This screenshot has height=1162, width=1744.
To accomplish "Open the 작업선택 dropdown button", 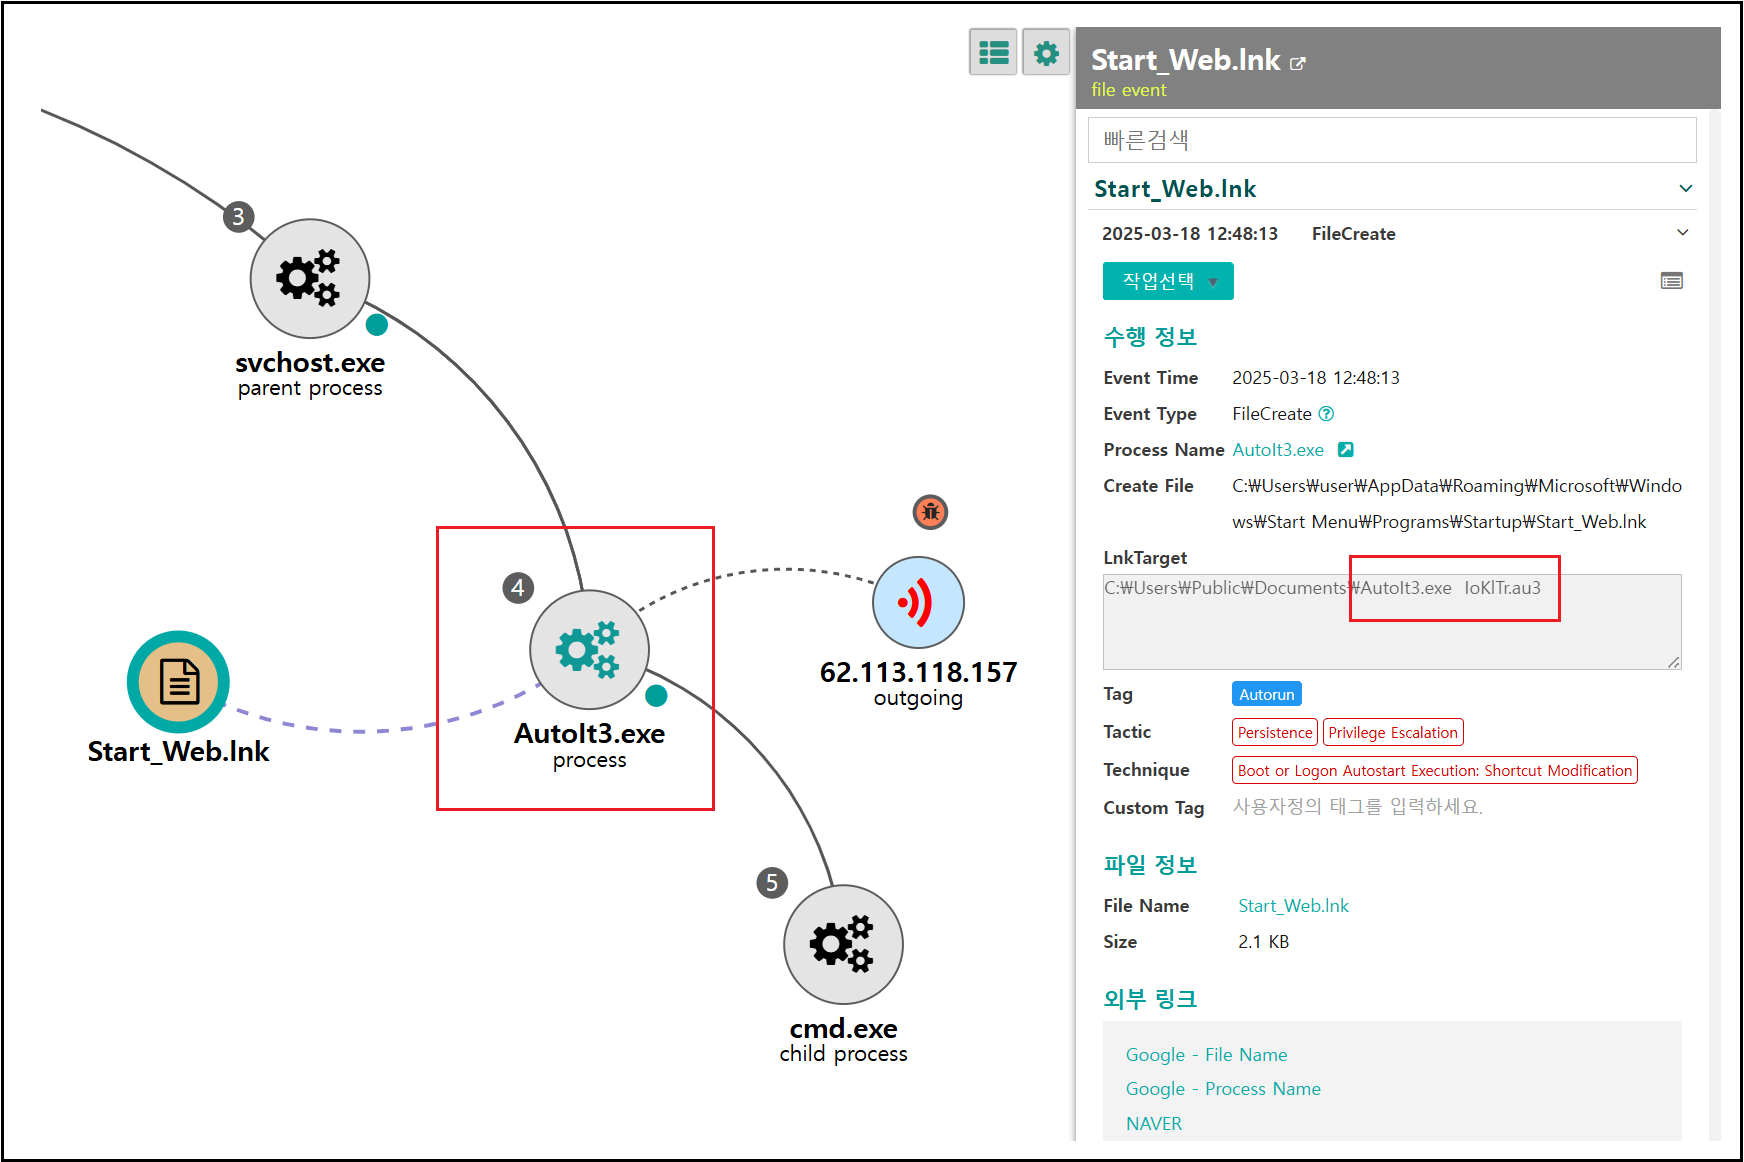I will [1168, 281].
